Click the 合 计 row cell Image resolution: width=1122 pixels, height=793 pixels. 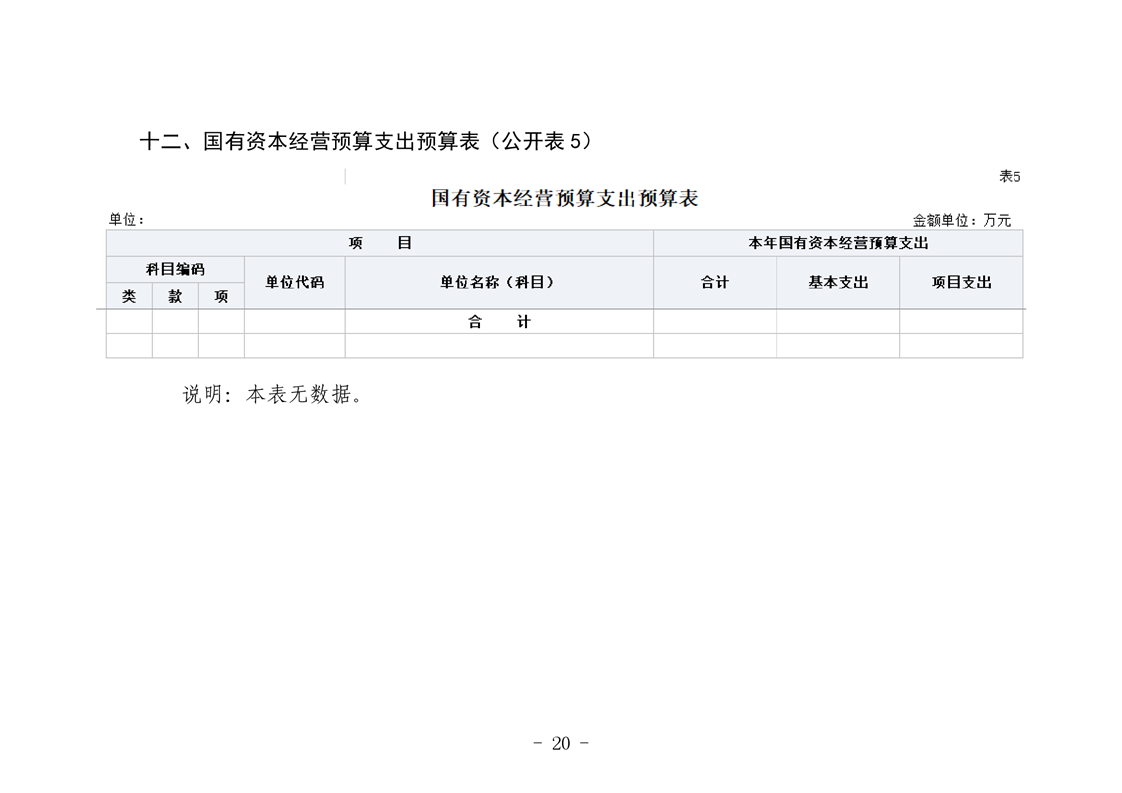click(499, 322)
